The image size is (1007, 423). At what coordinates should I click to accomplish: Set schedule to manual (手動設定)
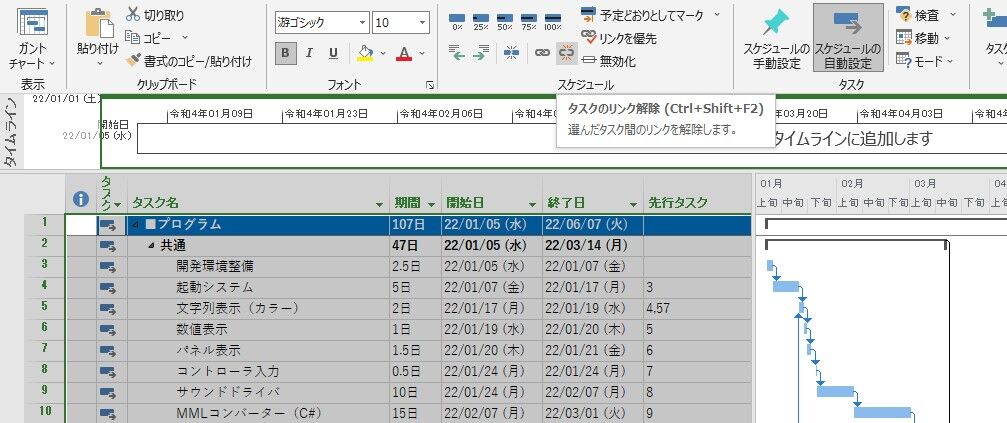click(x=776, y=38)
